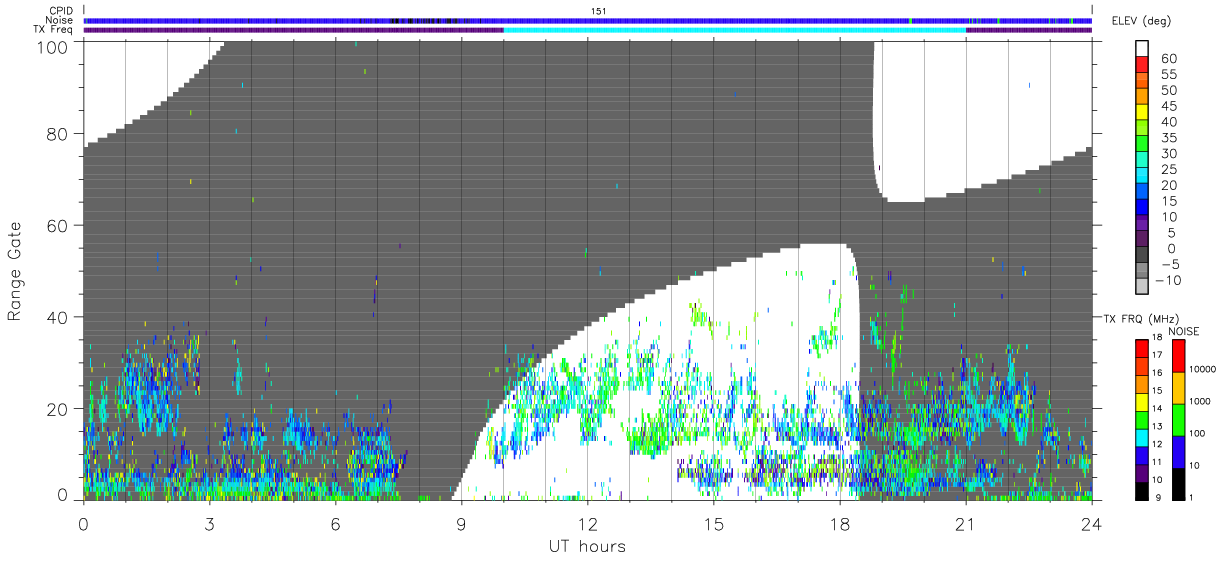Screen dimensions: 1228x567
Task: Select the CPID value 151
Action: [x=598, y=11]
